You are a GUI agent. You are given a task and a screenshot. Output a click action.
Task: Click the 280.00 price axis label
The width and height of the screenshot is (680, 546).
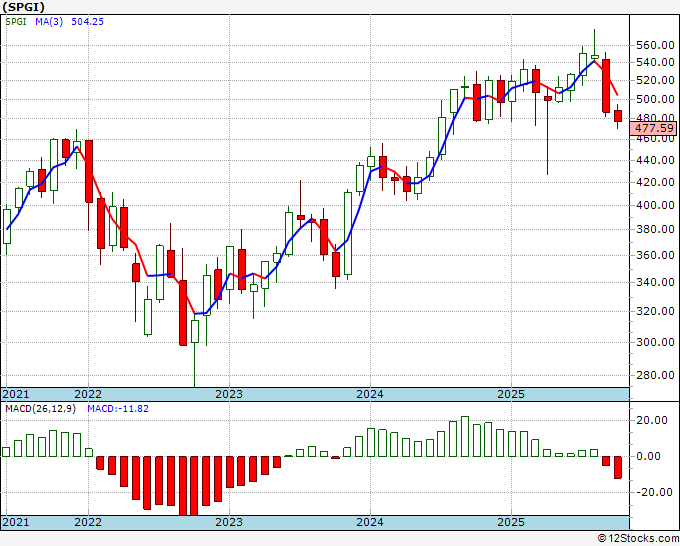pyautogui.click(x=655, y=375)
